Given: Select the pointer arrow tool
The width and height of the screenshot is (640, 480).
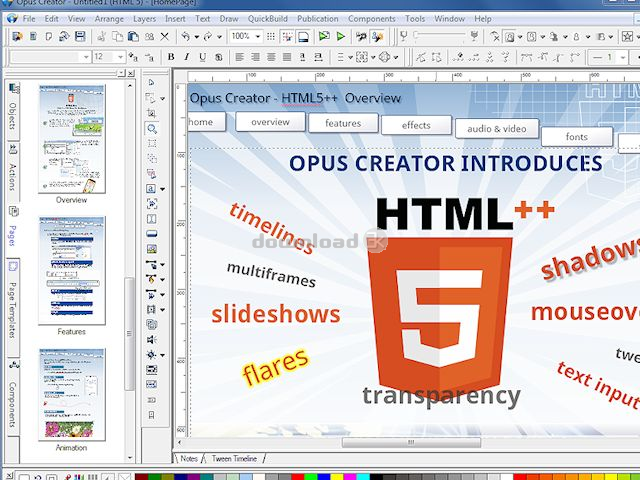Looking at the screenshot, I should click(151, 82).
